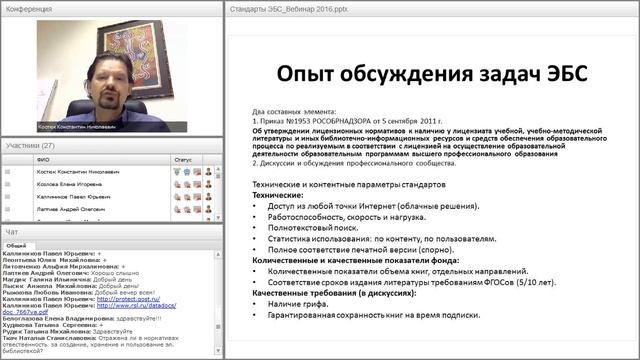Click the participants list scroll-down arrow
The image size is (640, 360).
pos(218,218)
